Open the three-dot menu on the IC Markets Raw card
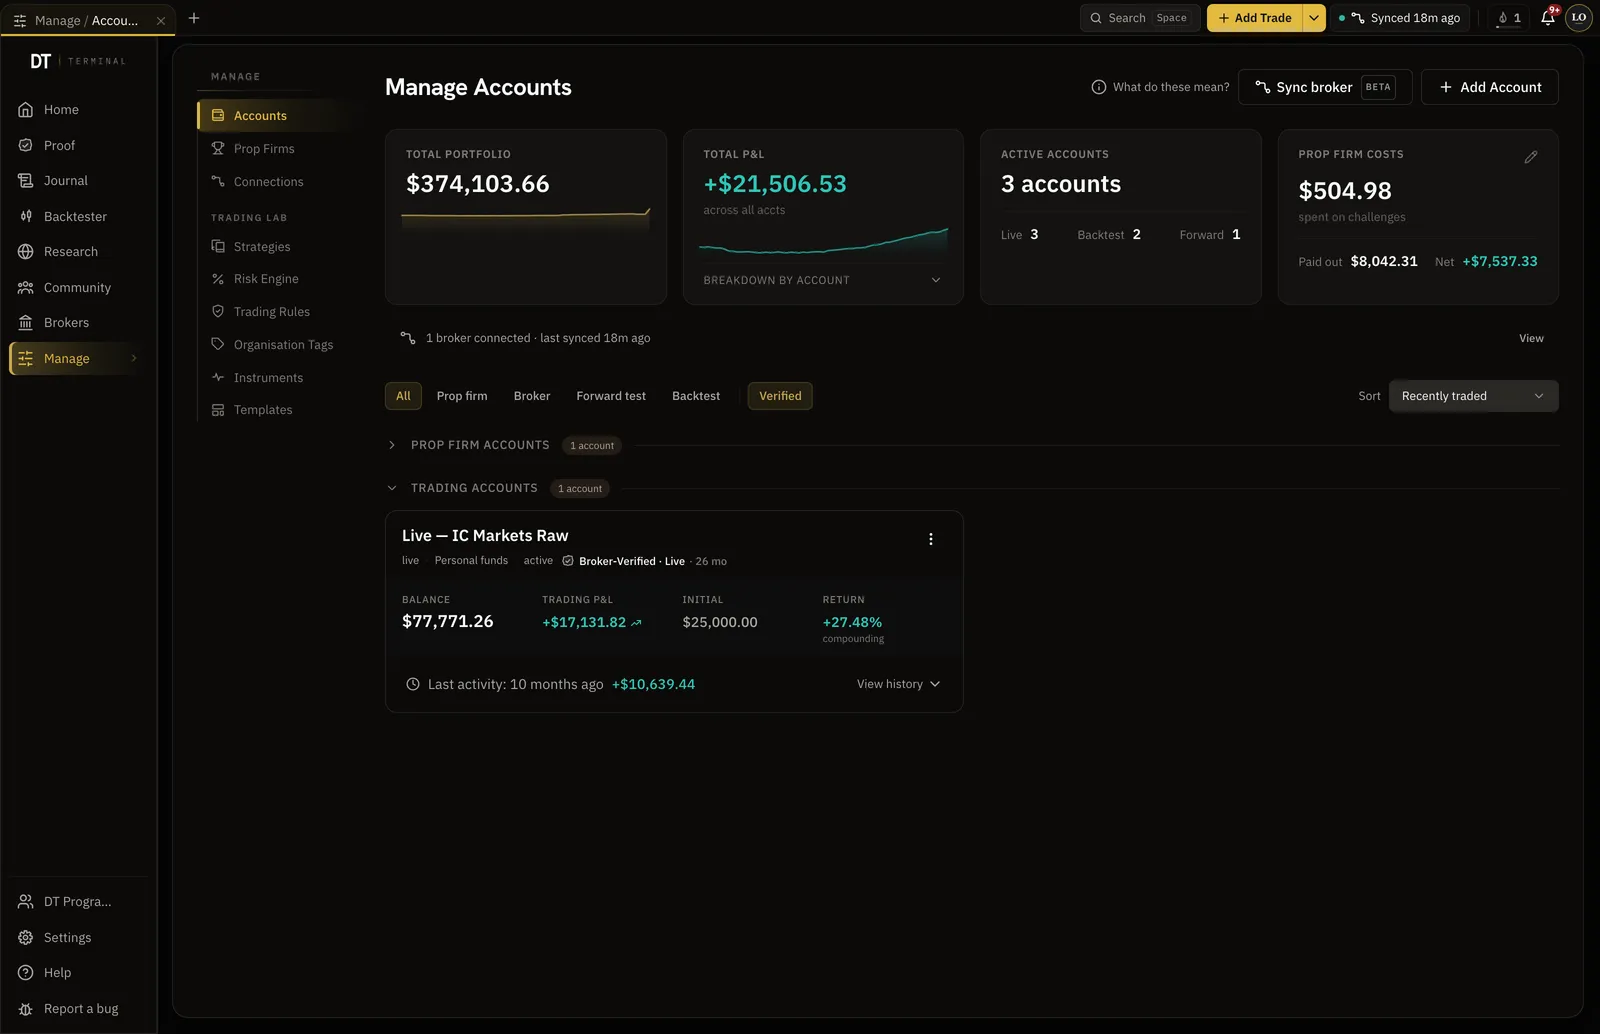 point(931,539)
